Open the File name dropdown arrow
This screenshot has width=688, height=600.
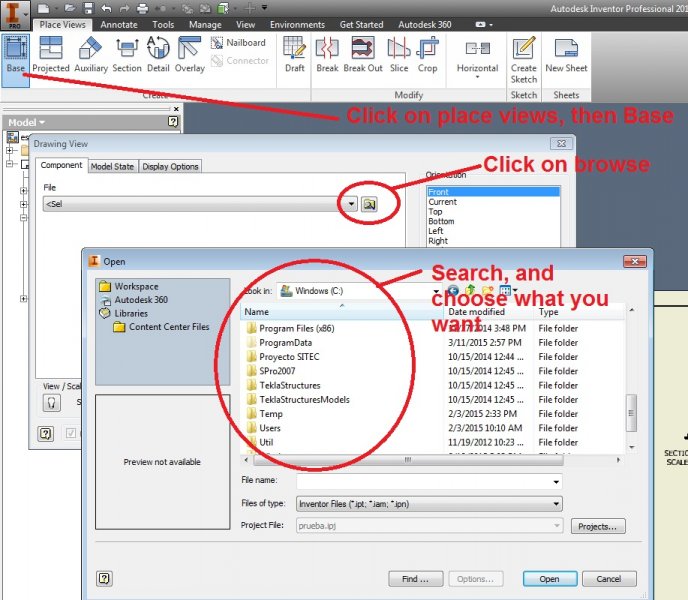point(555,481)
